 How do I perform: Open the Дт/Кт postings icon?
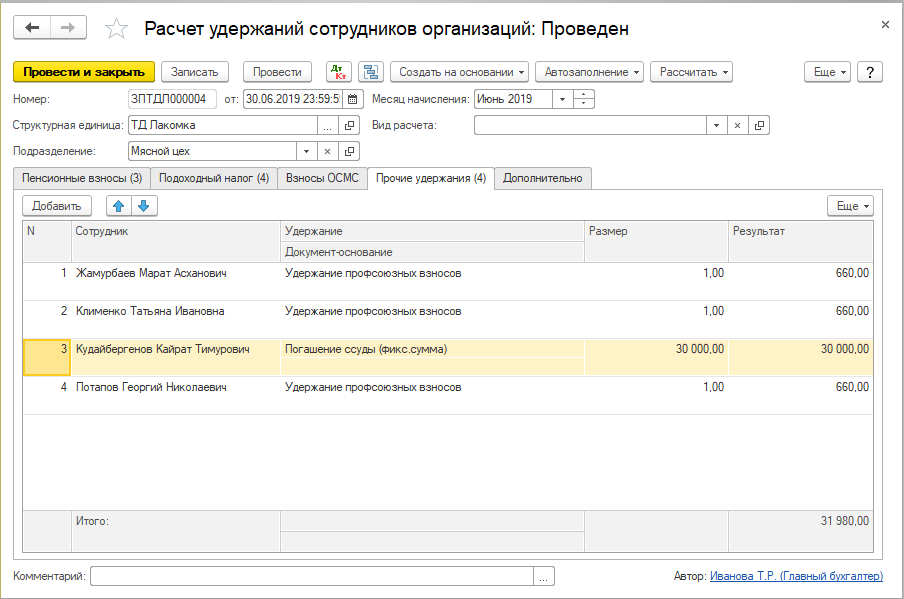pos(339,72)
